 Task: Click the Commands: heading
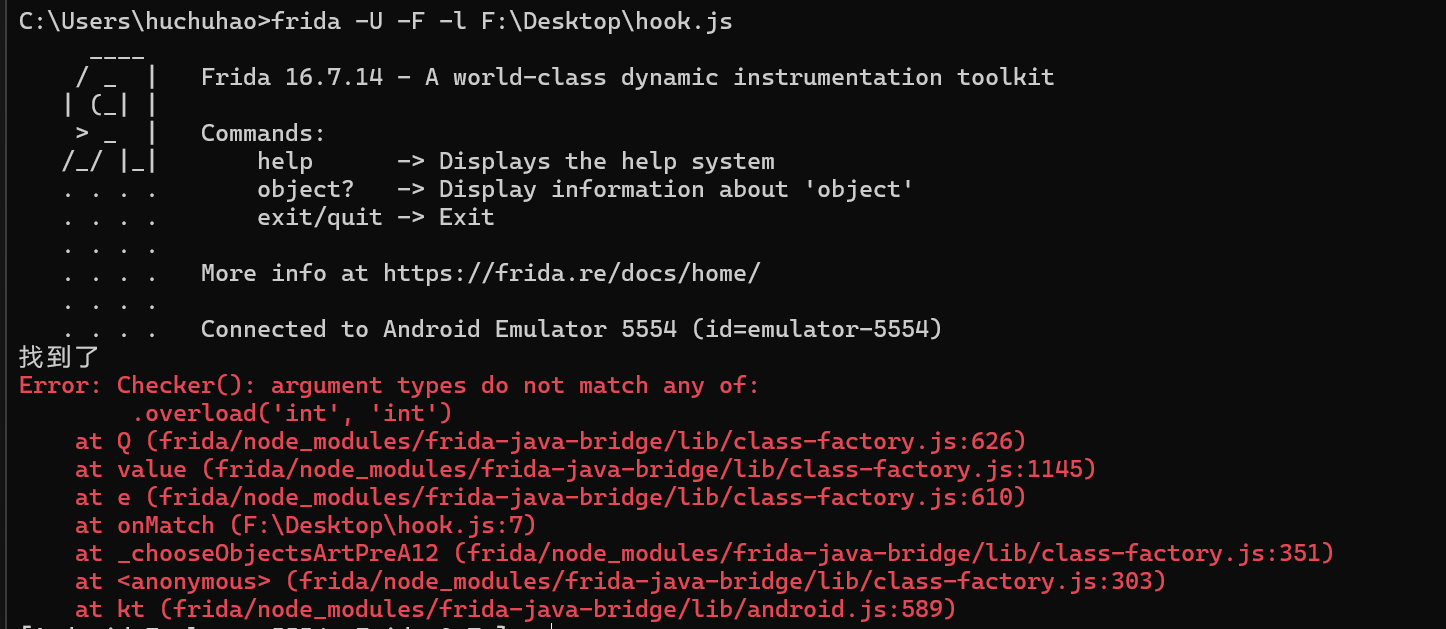[263, 133]
